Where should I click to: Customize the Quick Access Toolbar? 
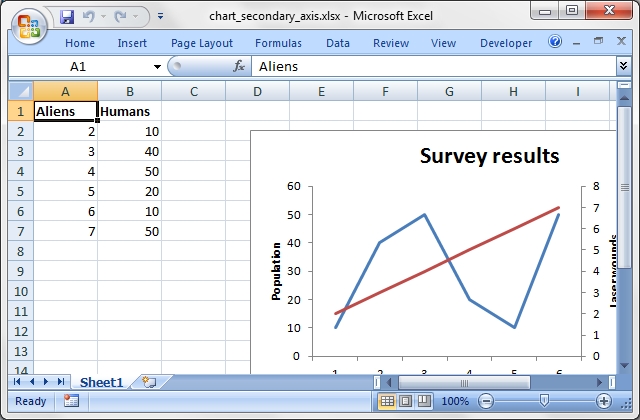pos(160,16)
